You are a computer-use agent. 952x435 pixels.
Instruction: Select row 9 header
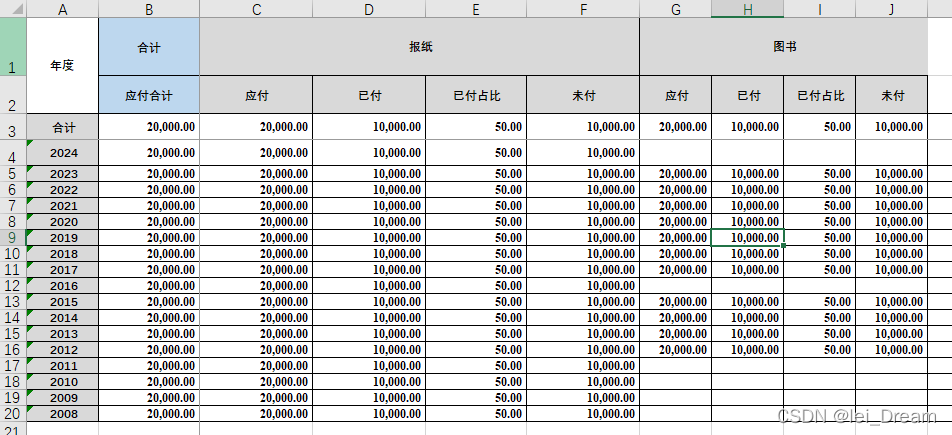[x=13, y=238]
